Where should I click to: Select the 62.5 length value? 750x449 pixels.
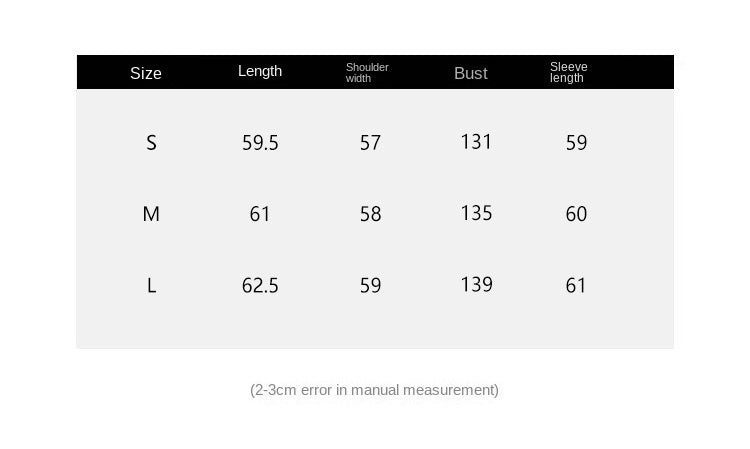coord(260,286)
